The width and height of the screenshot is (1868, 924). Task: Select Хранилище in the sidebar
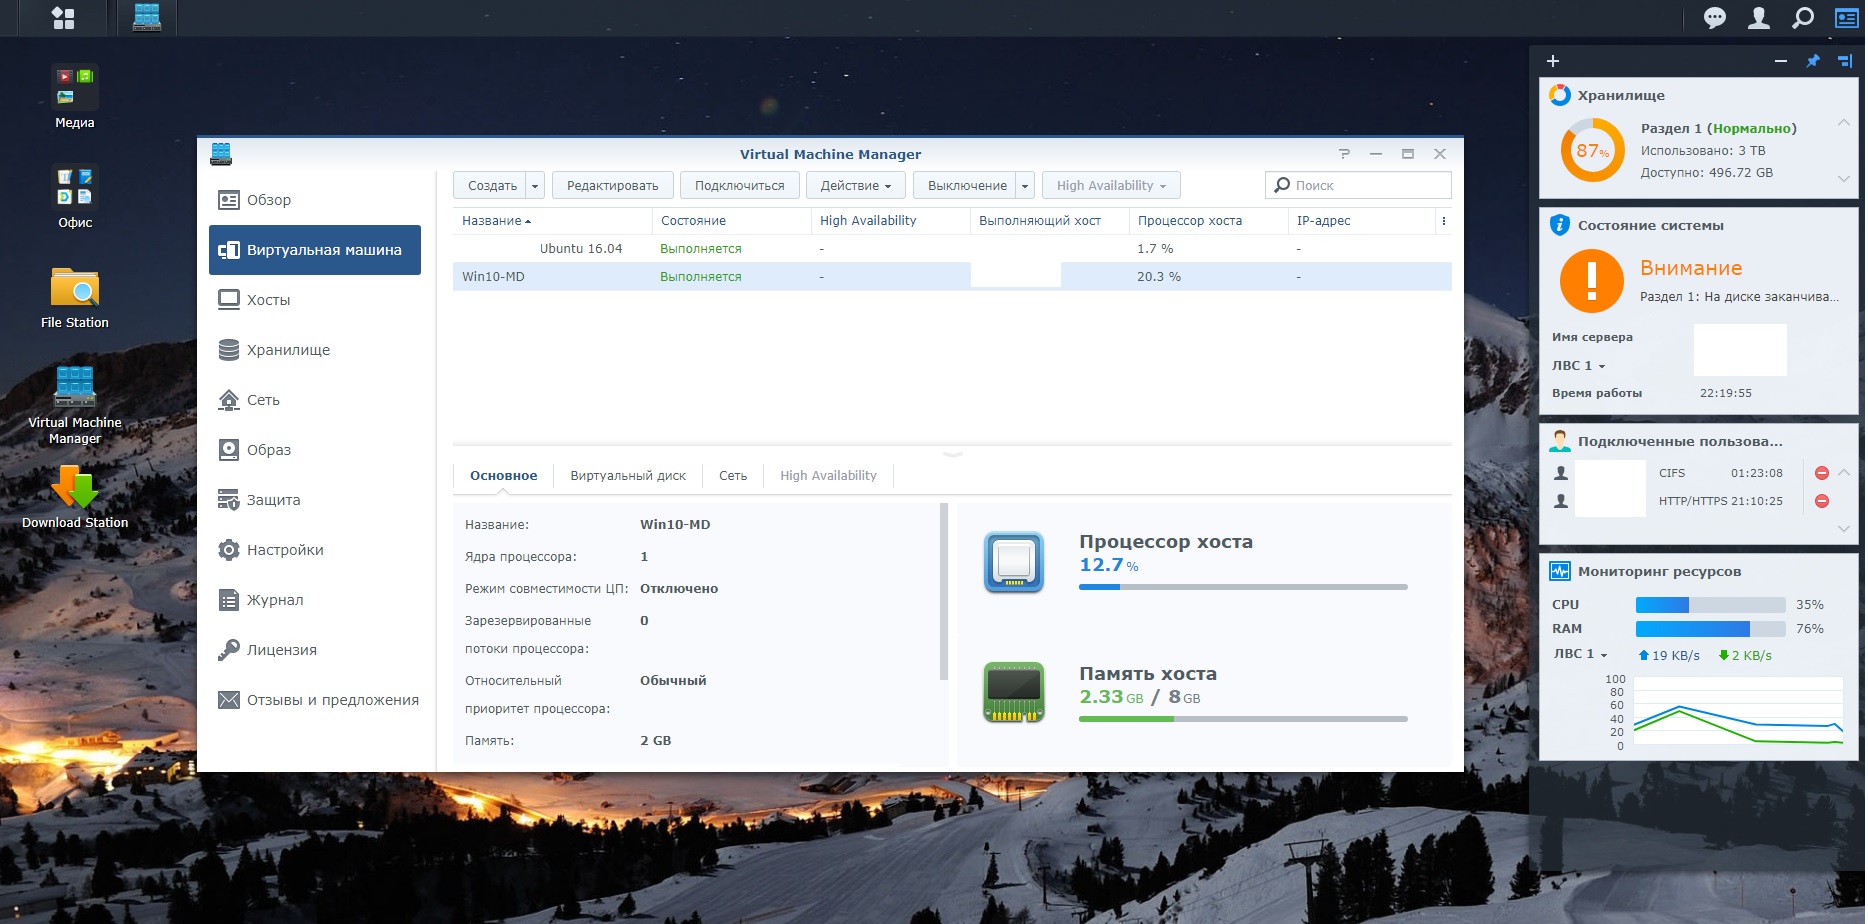coord(288,350)
